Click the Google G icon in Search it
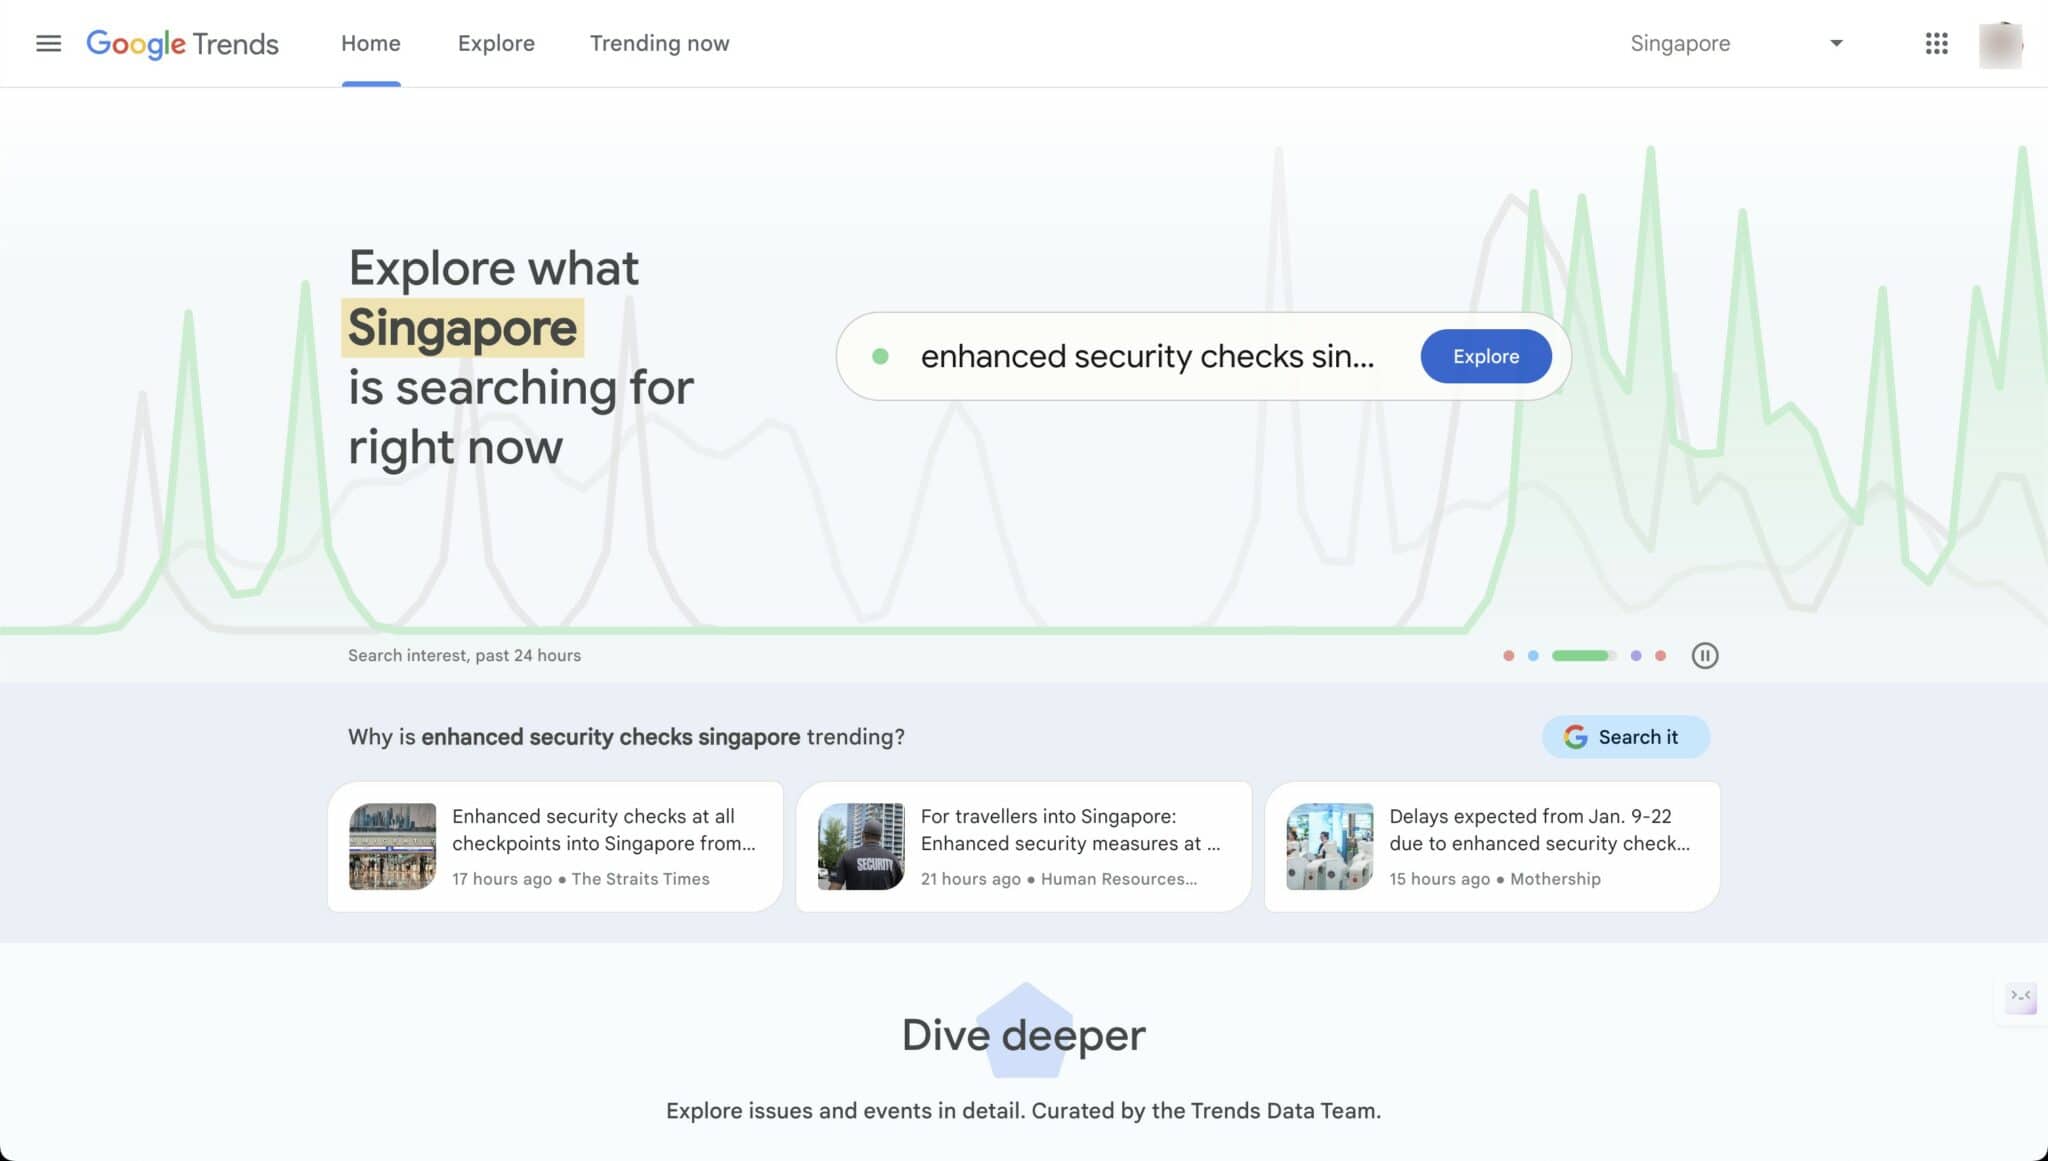 tap(1575, 737)
